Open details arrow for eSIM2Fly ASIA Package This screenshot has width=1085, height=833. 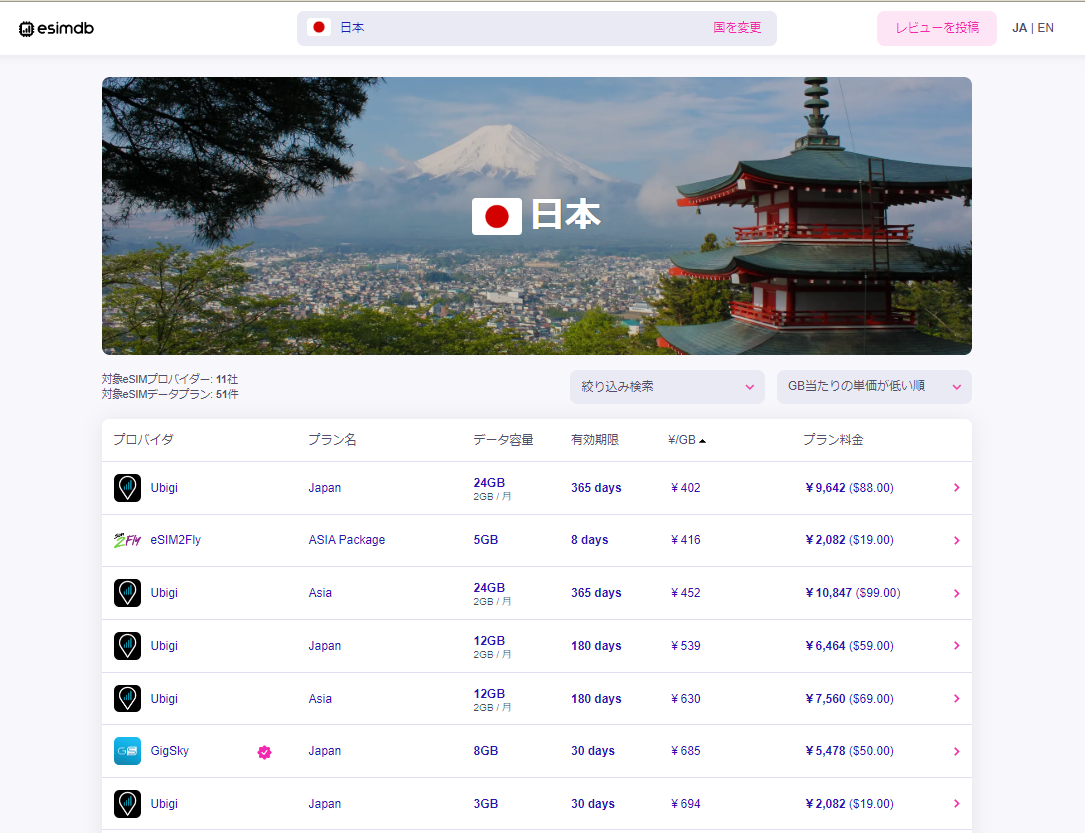(956, 540)
